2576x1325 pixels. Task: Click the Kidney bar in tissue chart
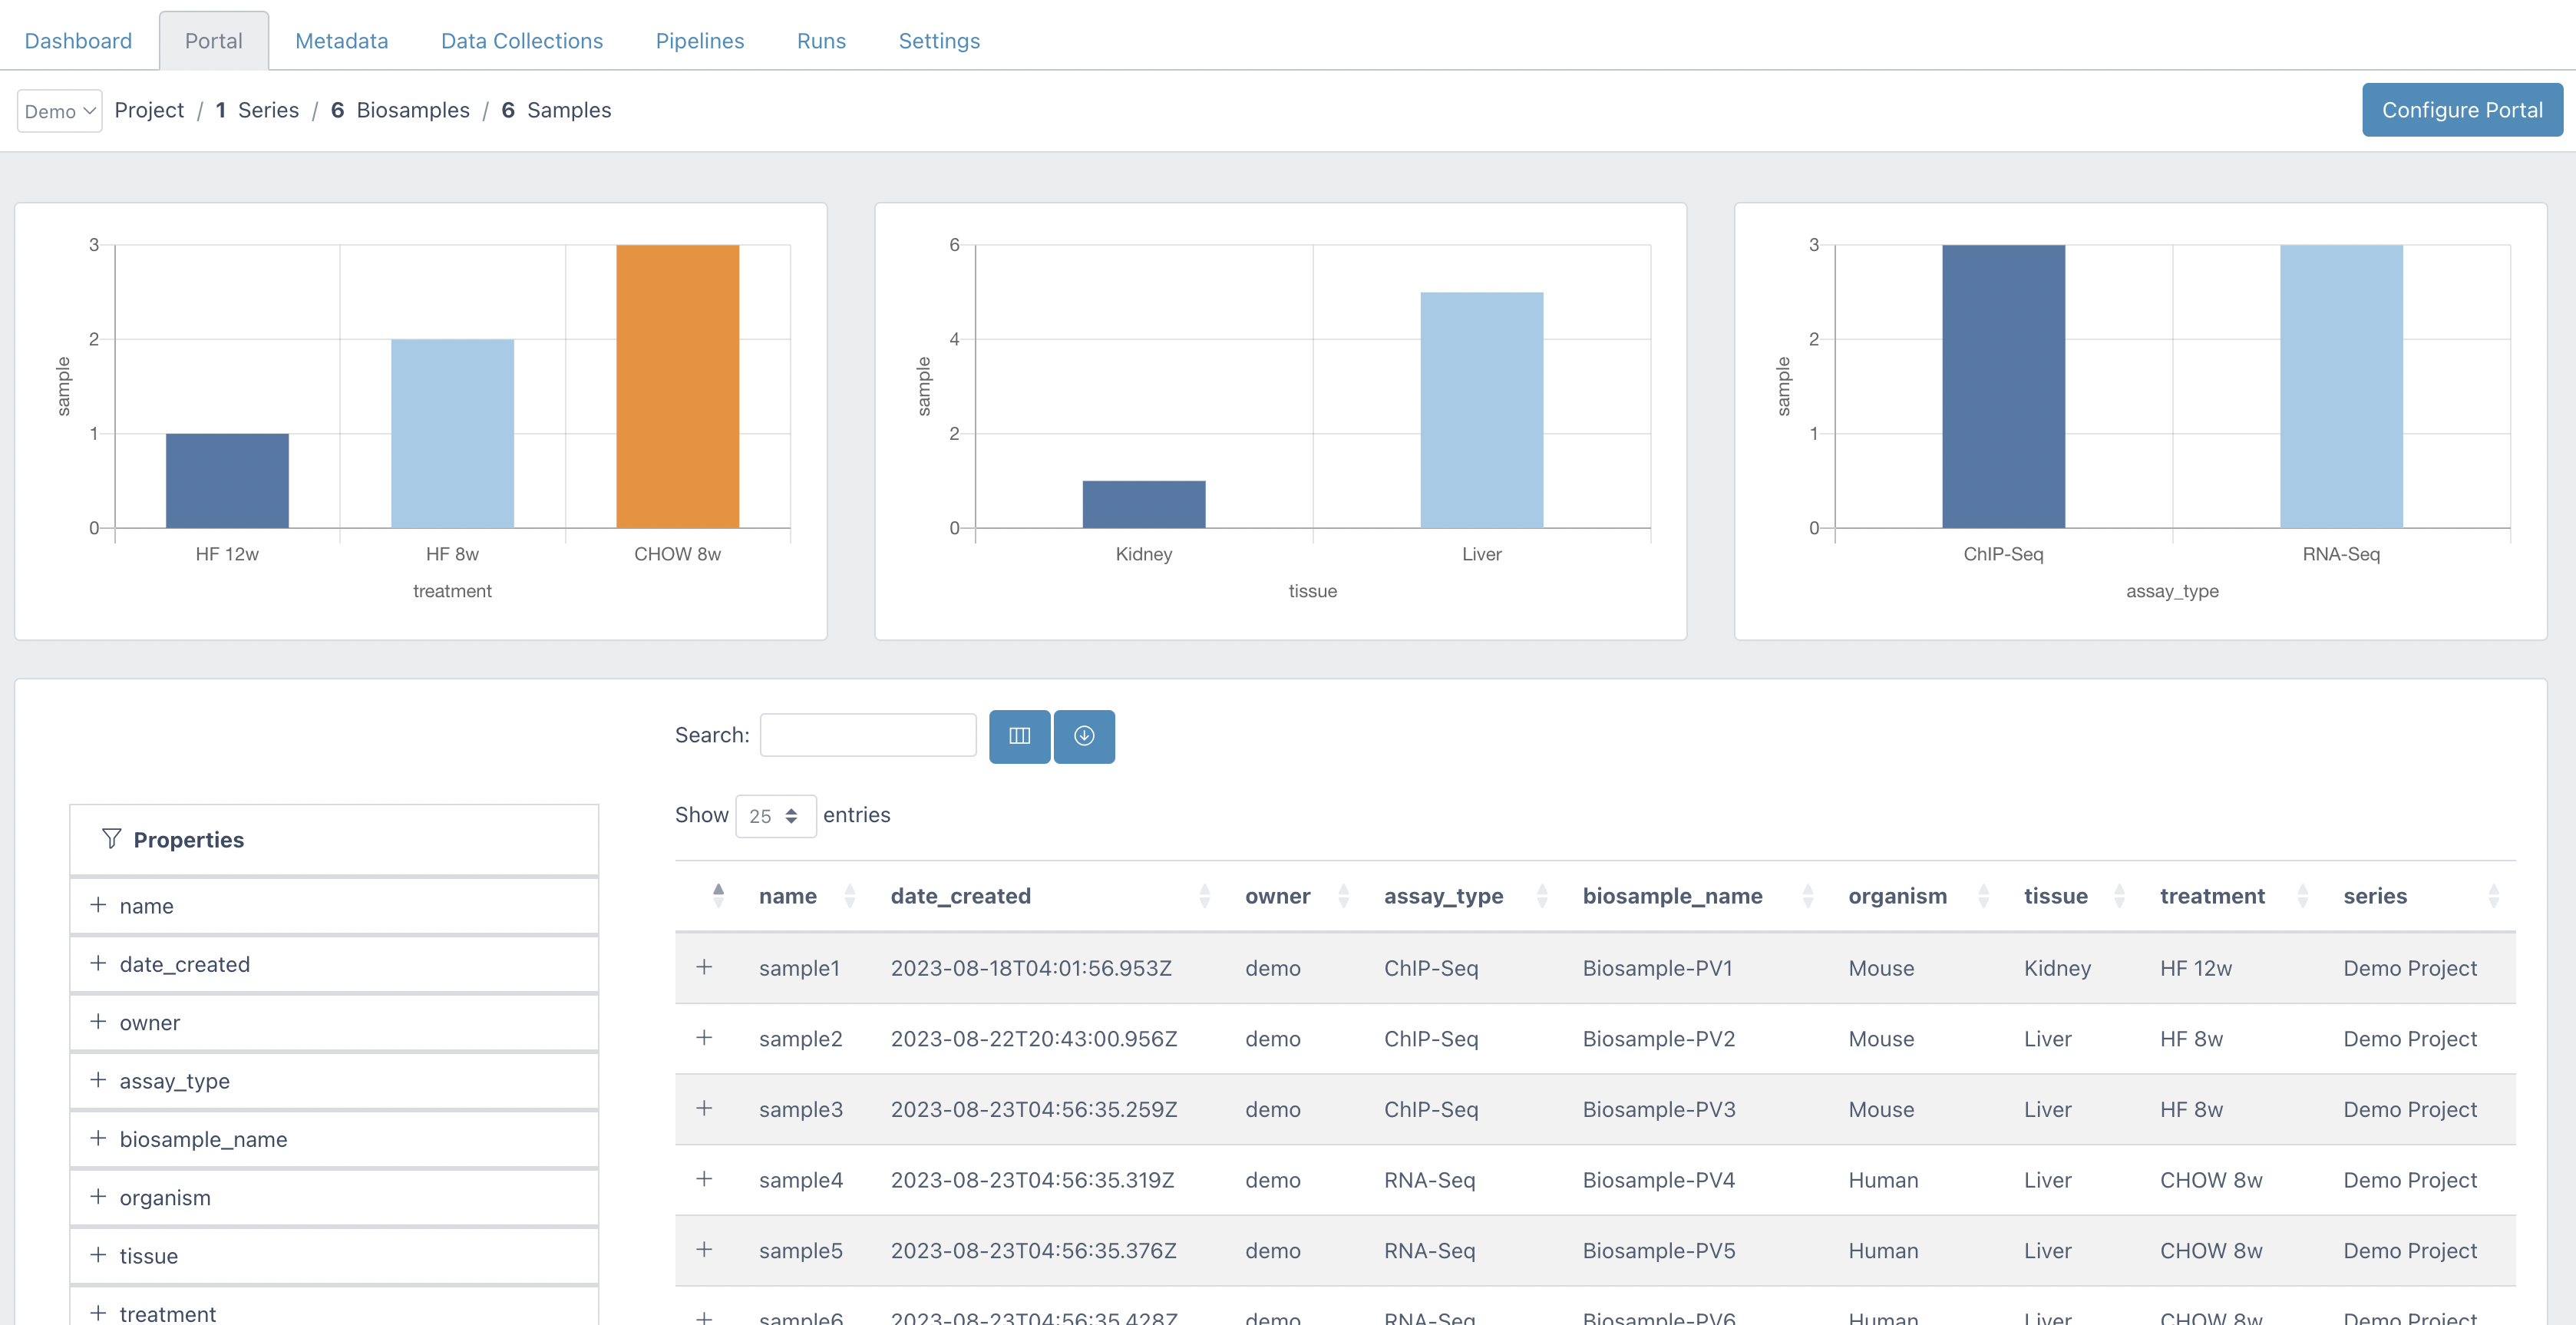click(1144, 504)
